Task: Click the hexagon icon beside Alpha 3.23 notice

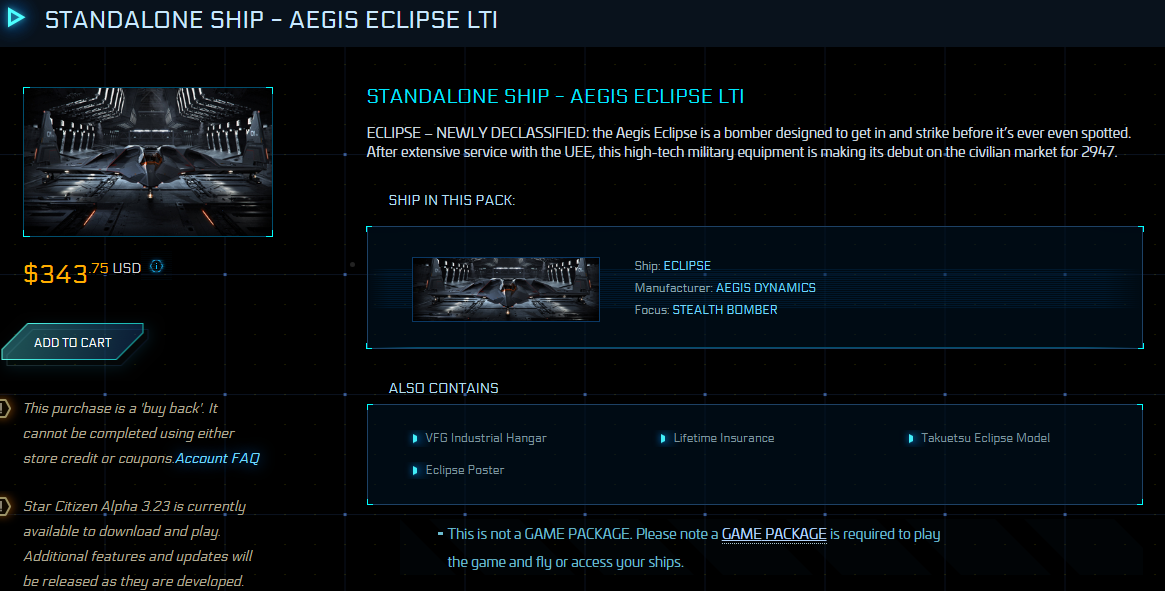Action: pos(4,506)
